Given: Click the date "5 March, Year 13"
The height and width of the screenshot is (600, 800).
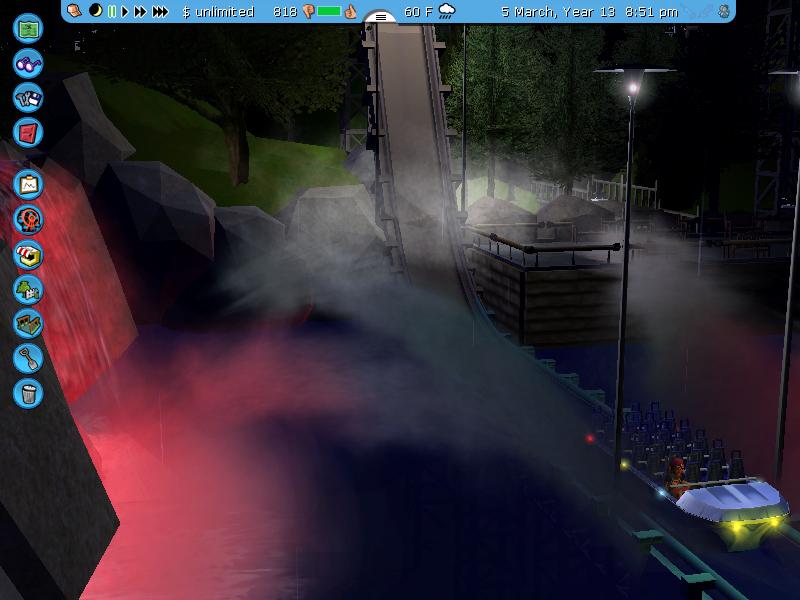Looking at the screenshot, I should (558, 12).
